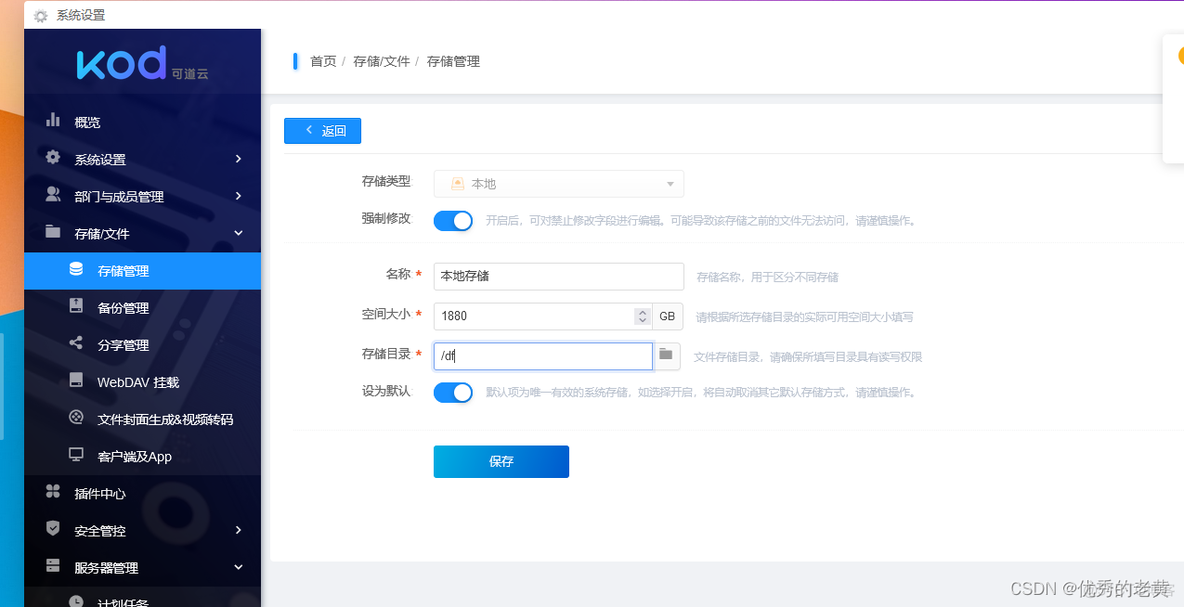
Task: Open 客户端及App menu item
Action: (134, 456)
